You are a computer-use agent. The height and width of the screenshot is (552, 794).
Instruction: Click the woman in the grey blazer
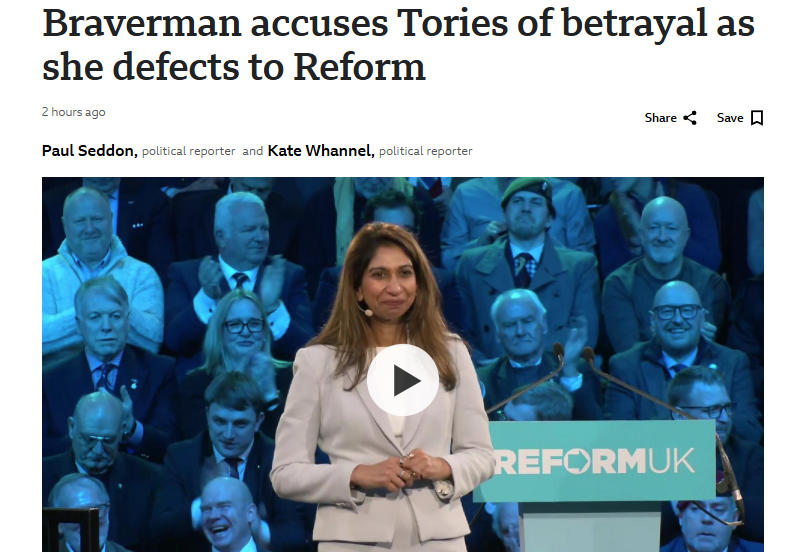tap(382, 385)
